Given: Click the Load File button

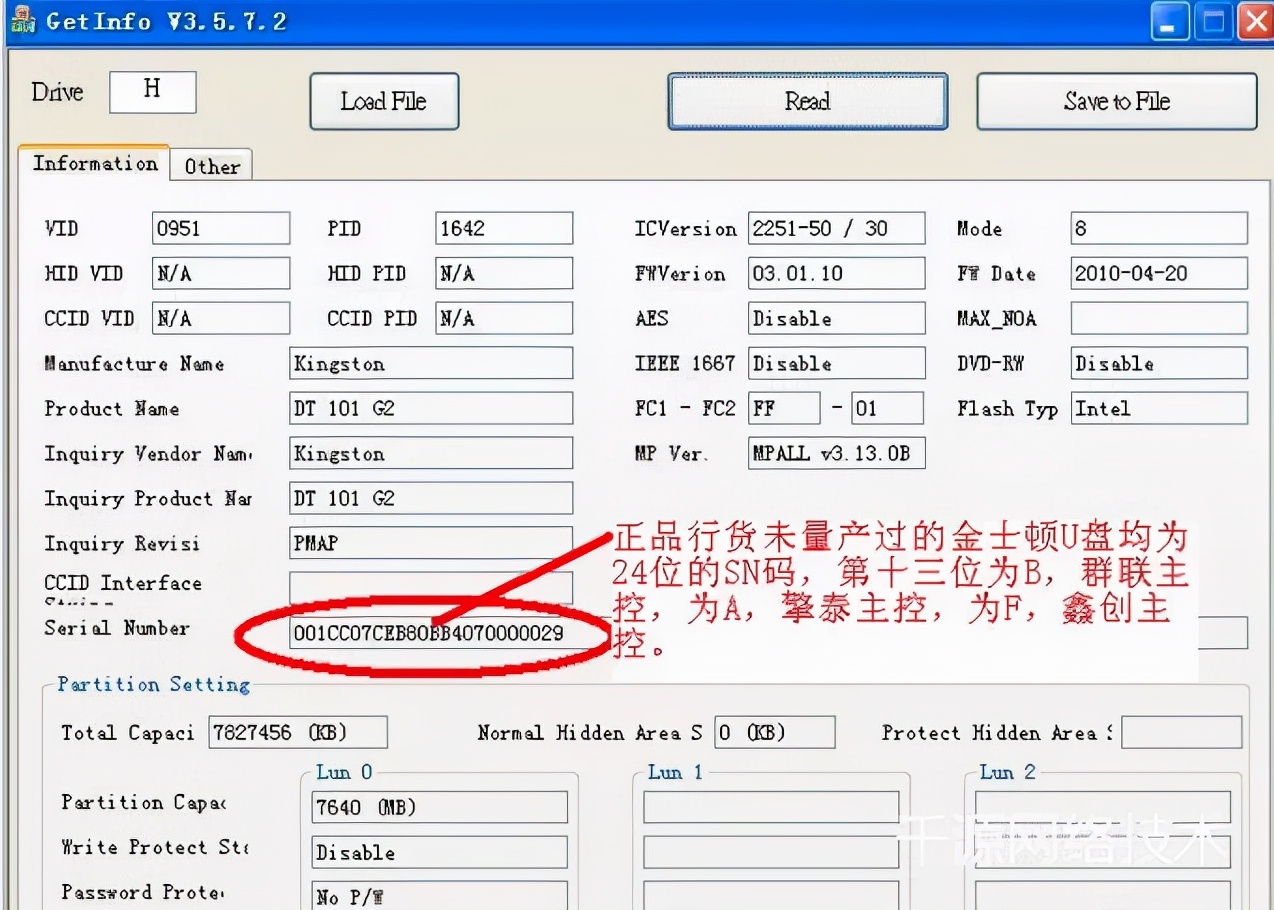Looking at the screenshot, I should tap(384, 101).
